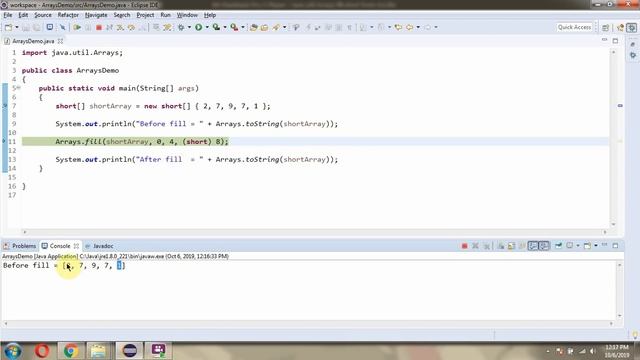Click the Windows Start button

click(13, 351)
